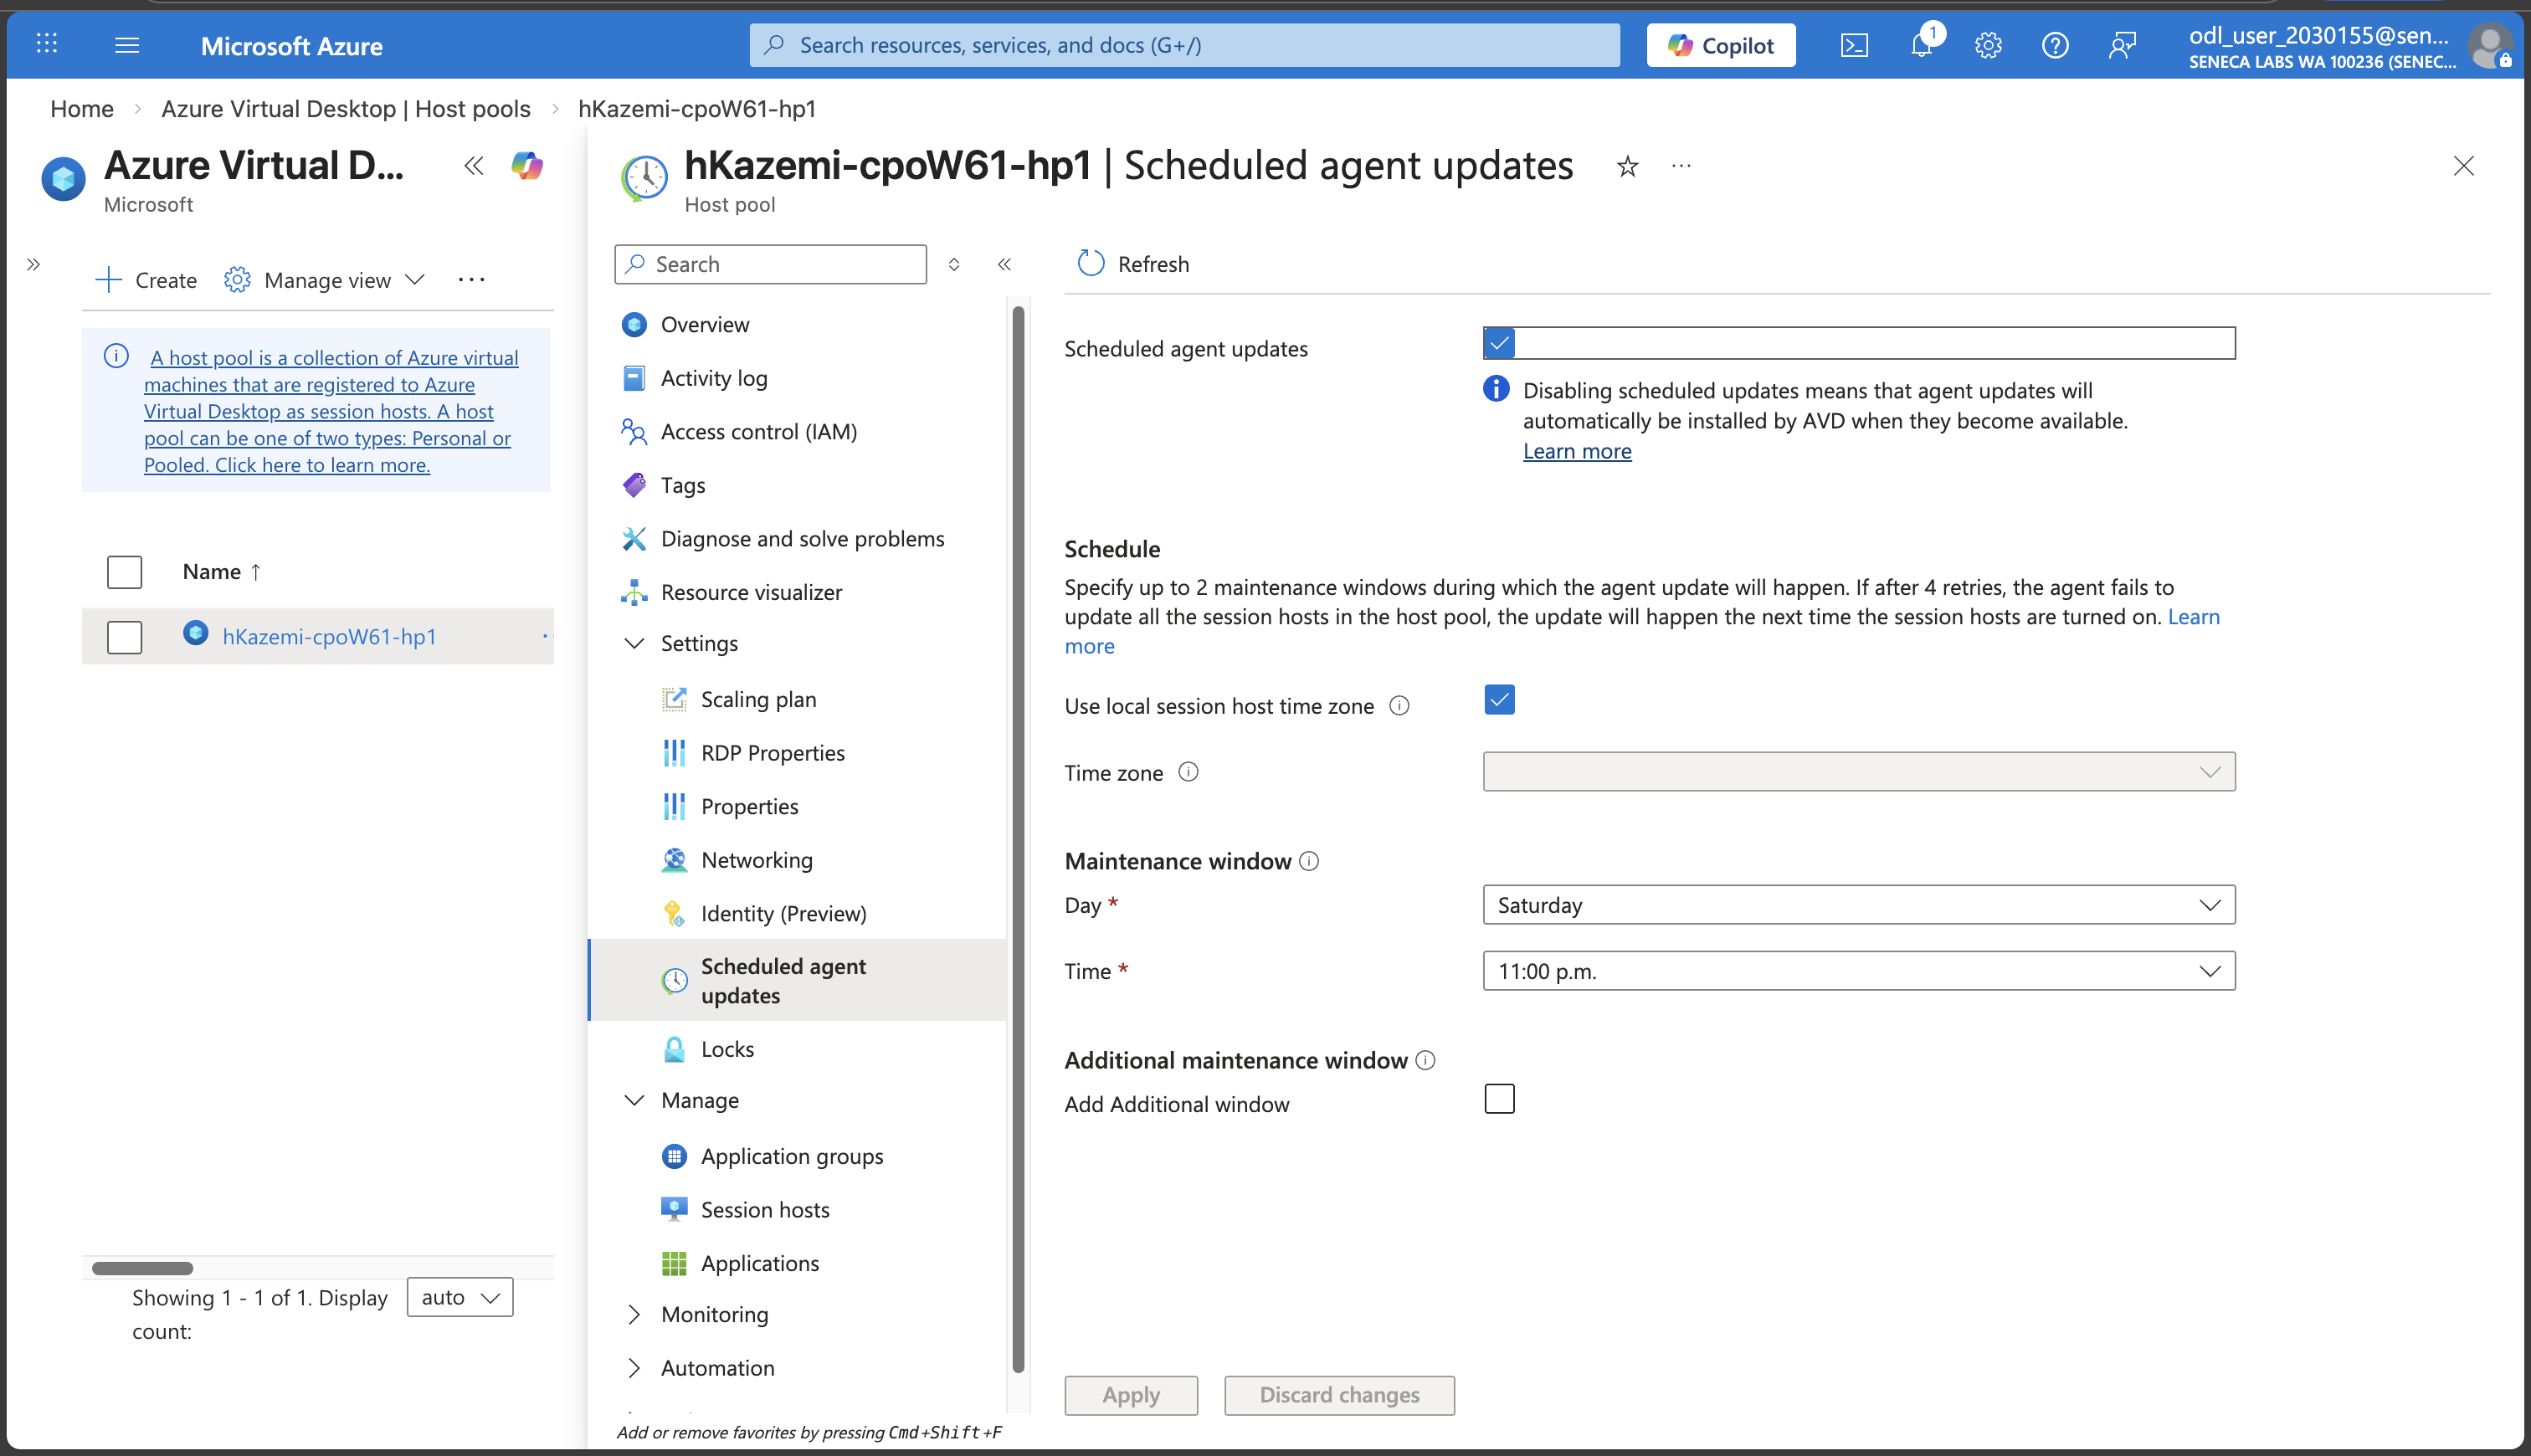Focus the resource menu Search field
The height and width of the screenshot is (1456, 2531).
pos(771,264)
